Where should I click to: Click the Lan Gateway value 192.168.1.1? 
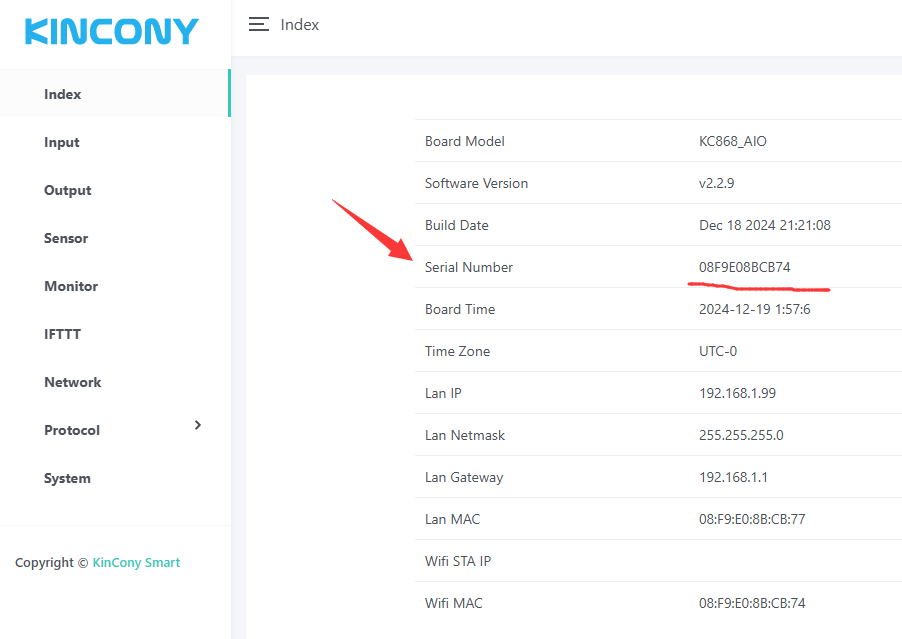pyautogui.click(x=733, y=477)
